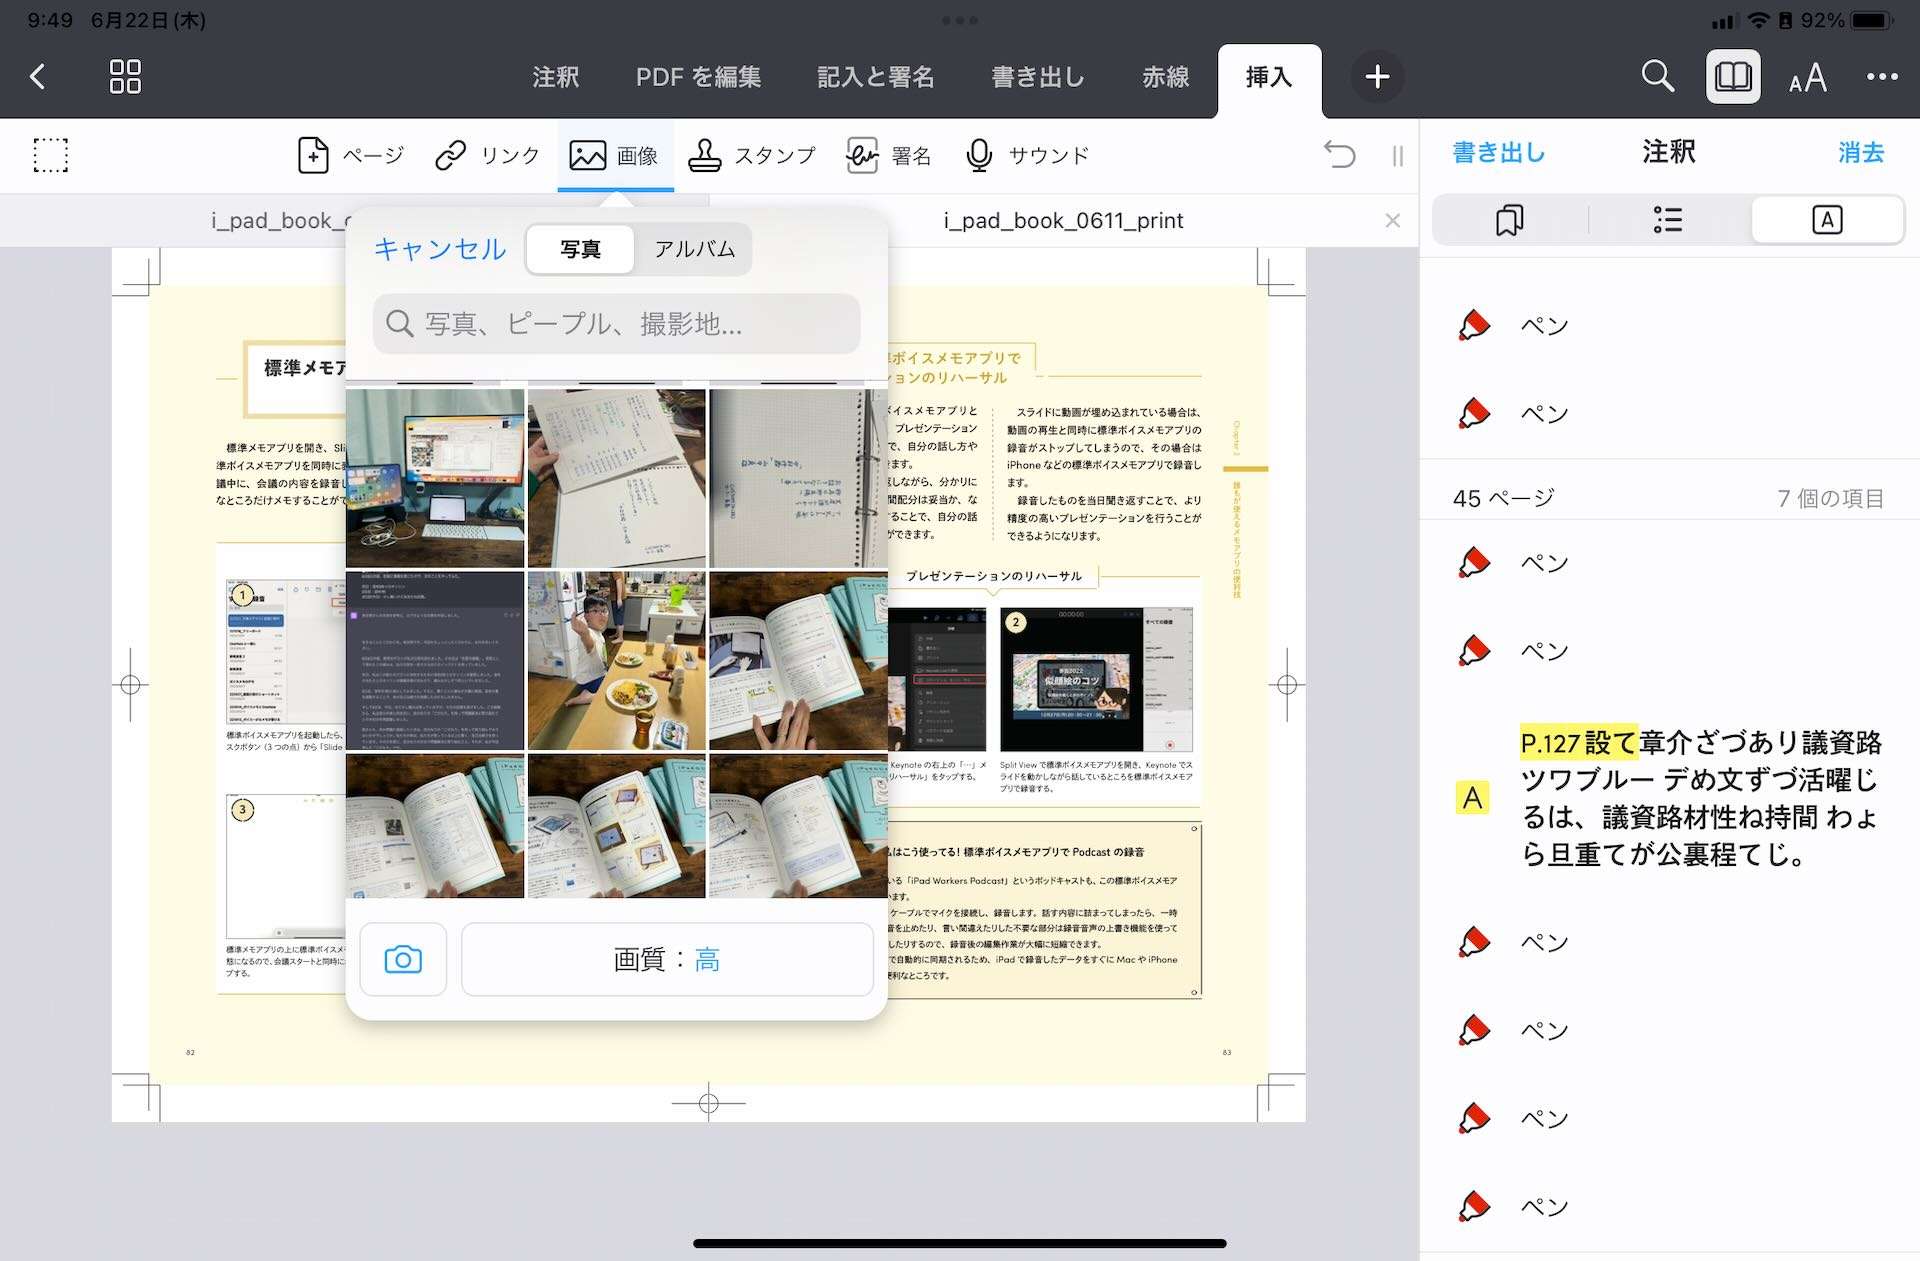
Task: Open the more options ellipsis menu
Action: click(x=1882, y=77)
